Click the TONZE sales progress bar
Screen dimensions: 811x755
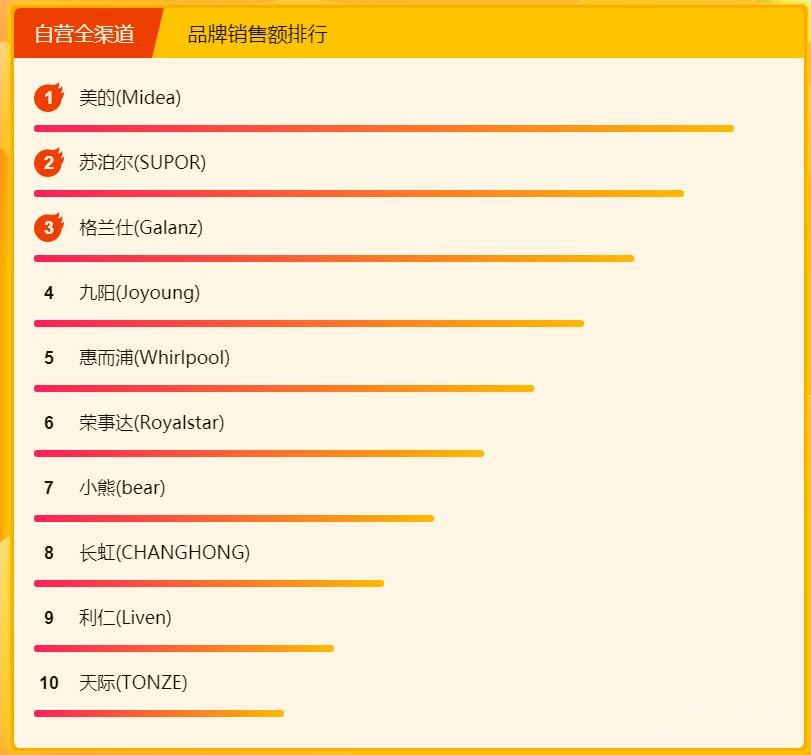pyautogui.click(x=159, y=713)
